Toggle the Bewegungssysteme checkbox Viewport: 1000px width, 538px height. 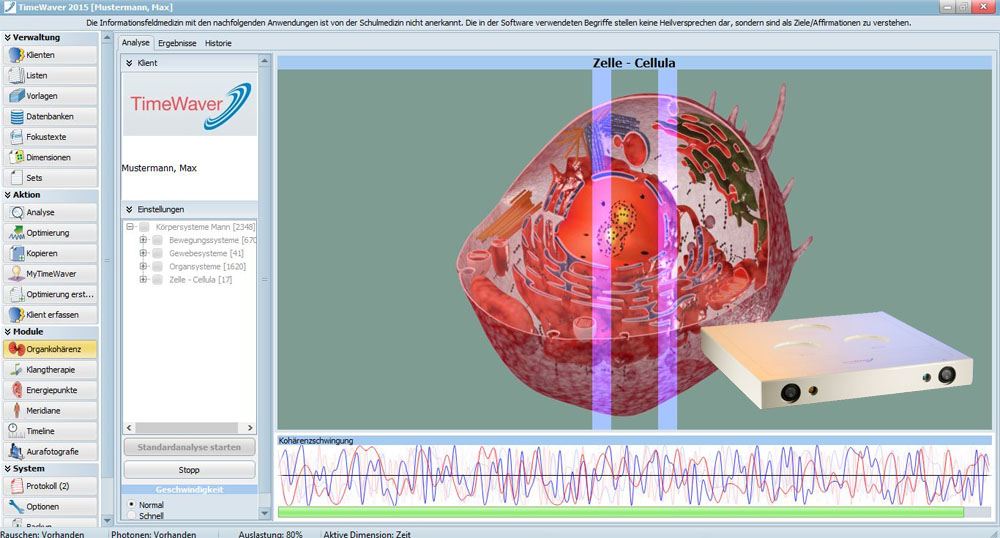coord(158,240)
